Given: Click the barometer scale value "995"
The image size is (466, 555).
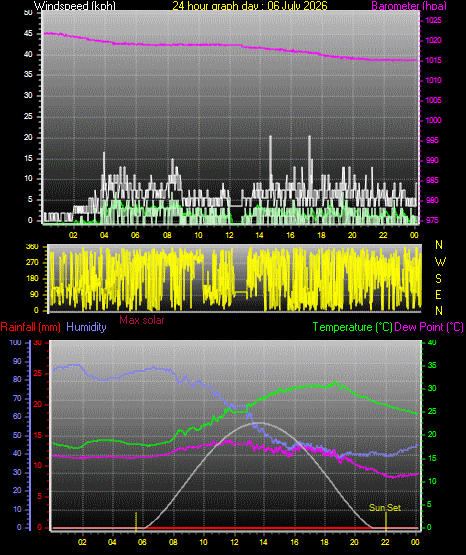Looking at the screenshot, I should pos(432,141).
